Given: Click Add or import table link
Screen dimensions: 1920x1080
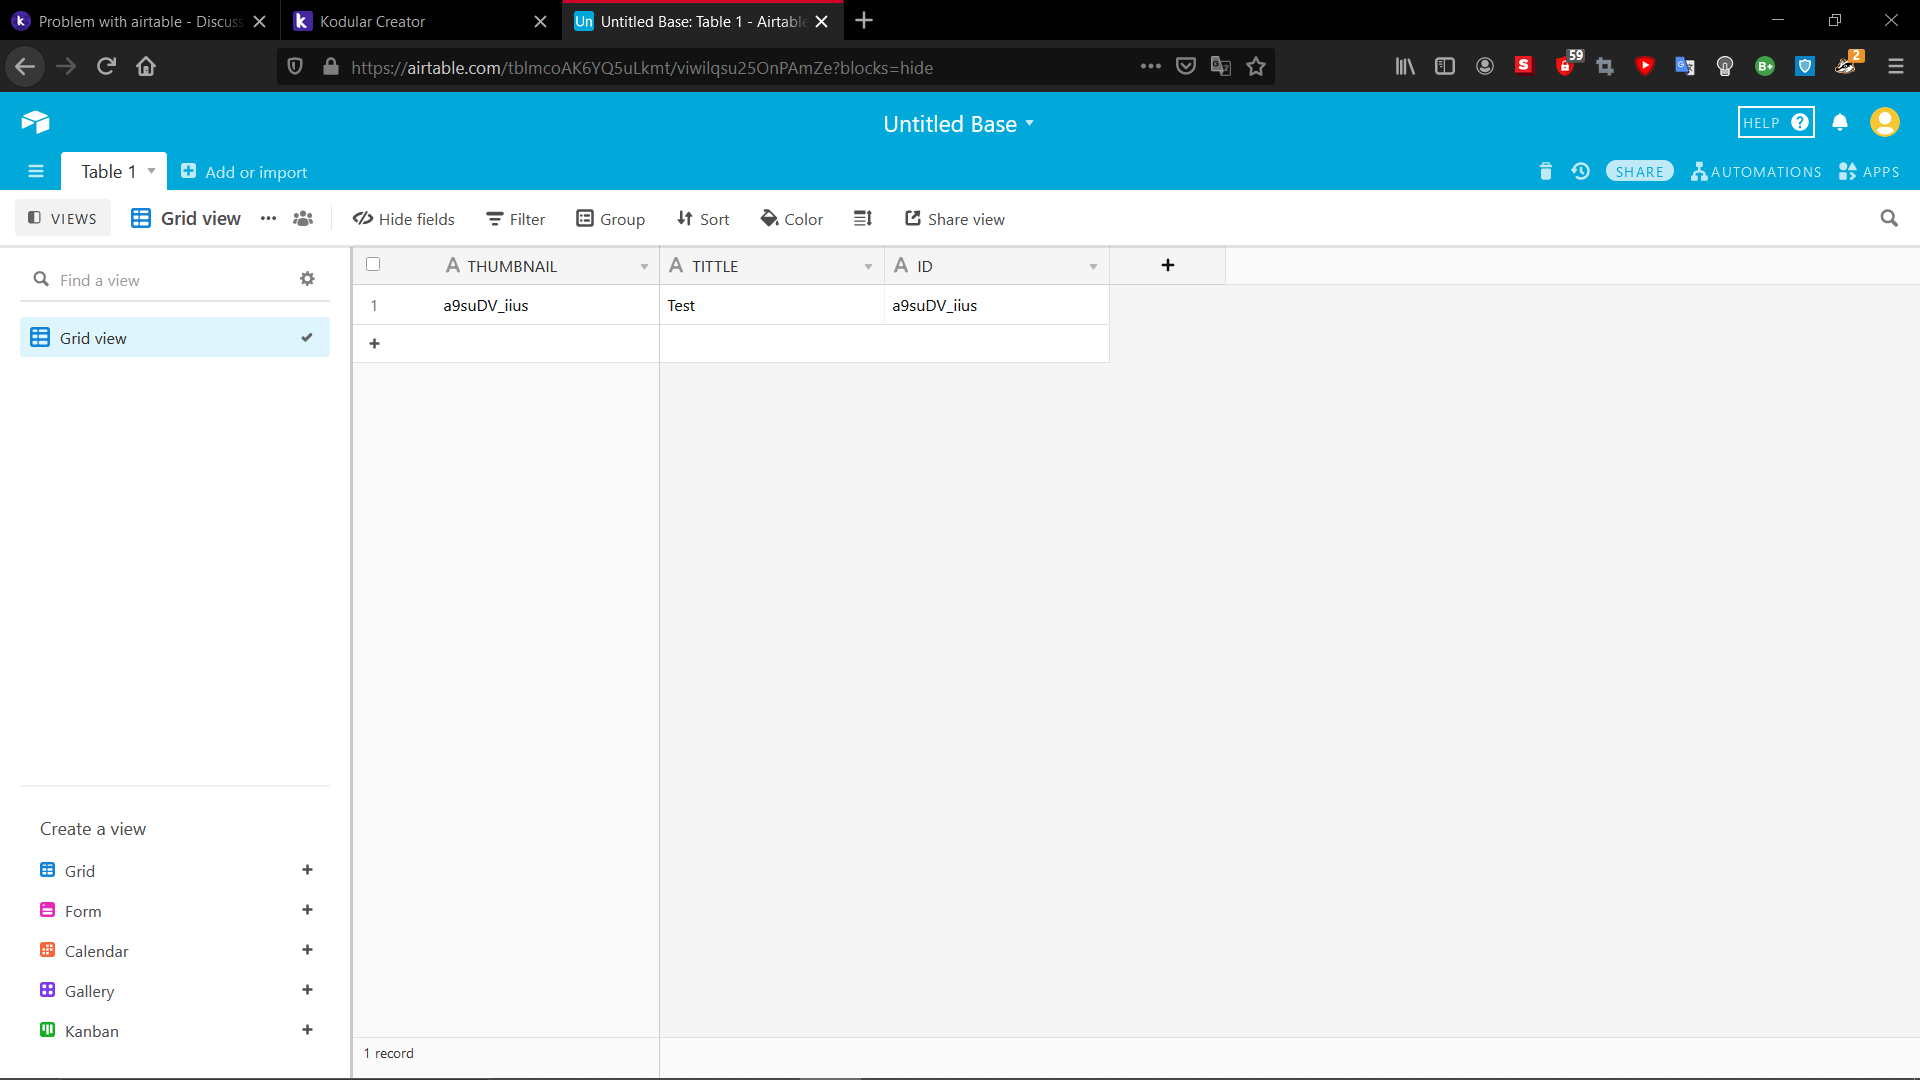Looking at the screenshot, I should [x=244, y=172].
